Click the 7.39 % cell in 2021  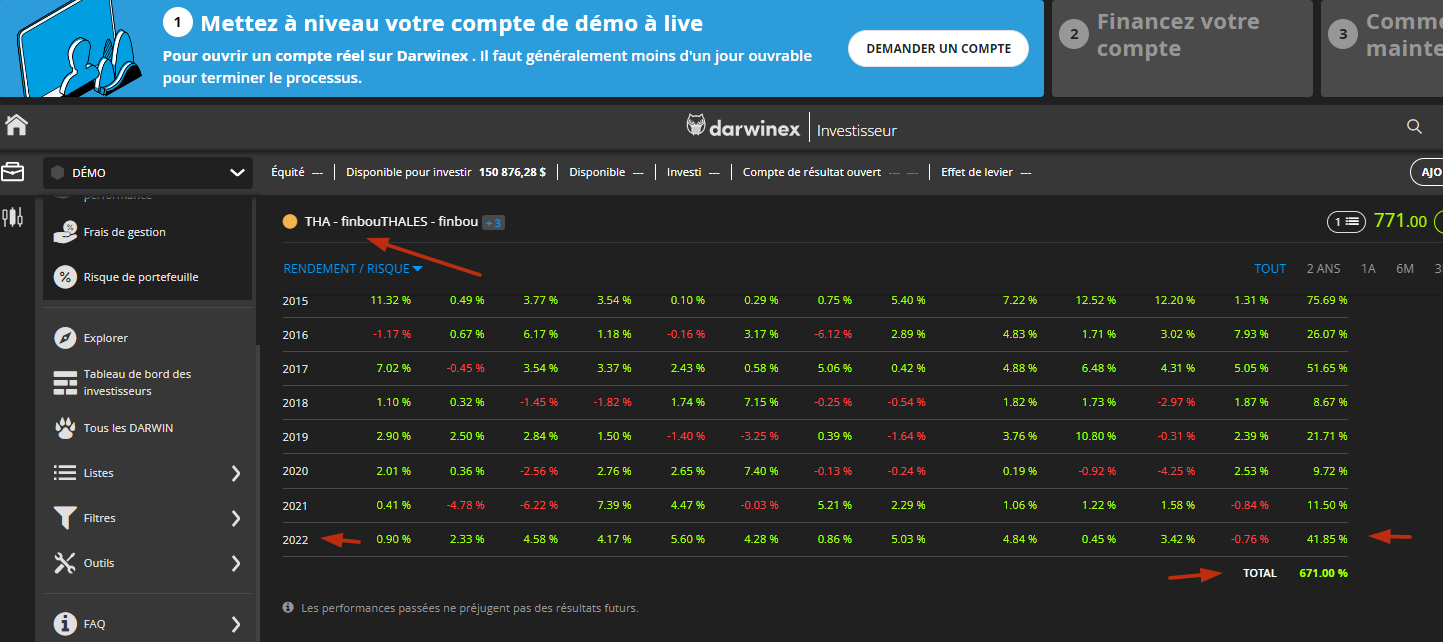pyautogui.click(x=615, y=505)
